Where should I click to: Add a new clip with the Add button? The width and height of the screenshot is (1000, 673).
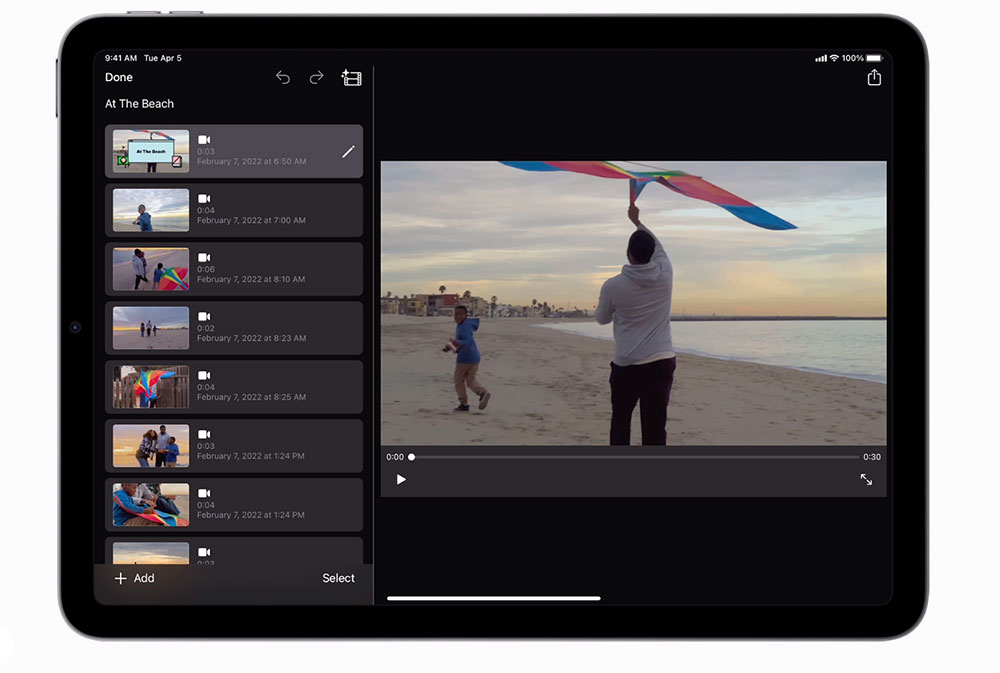[135, 578]
